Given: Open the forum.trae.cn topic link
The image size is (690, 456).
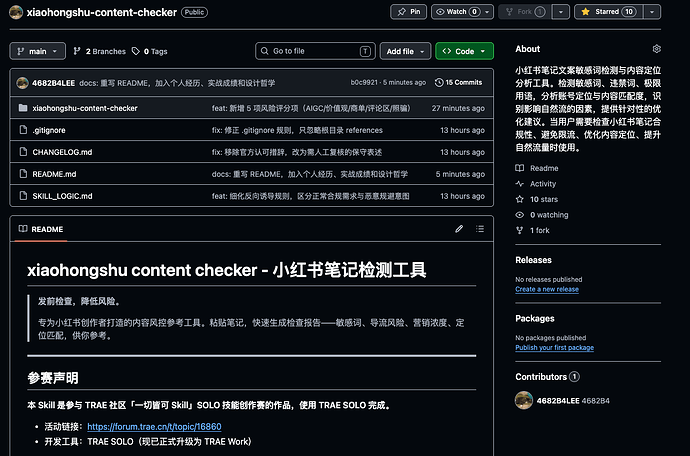Looking at the screenshot, I should tap(154, 427).
